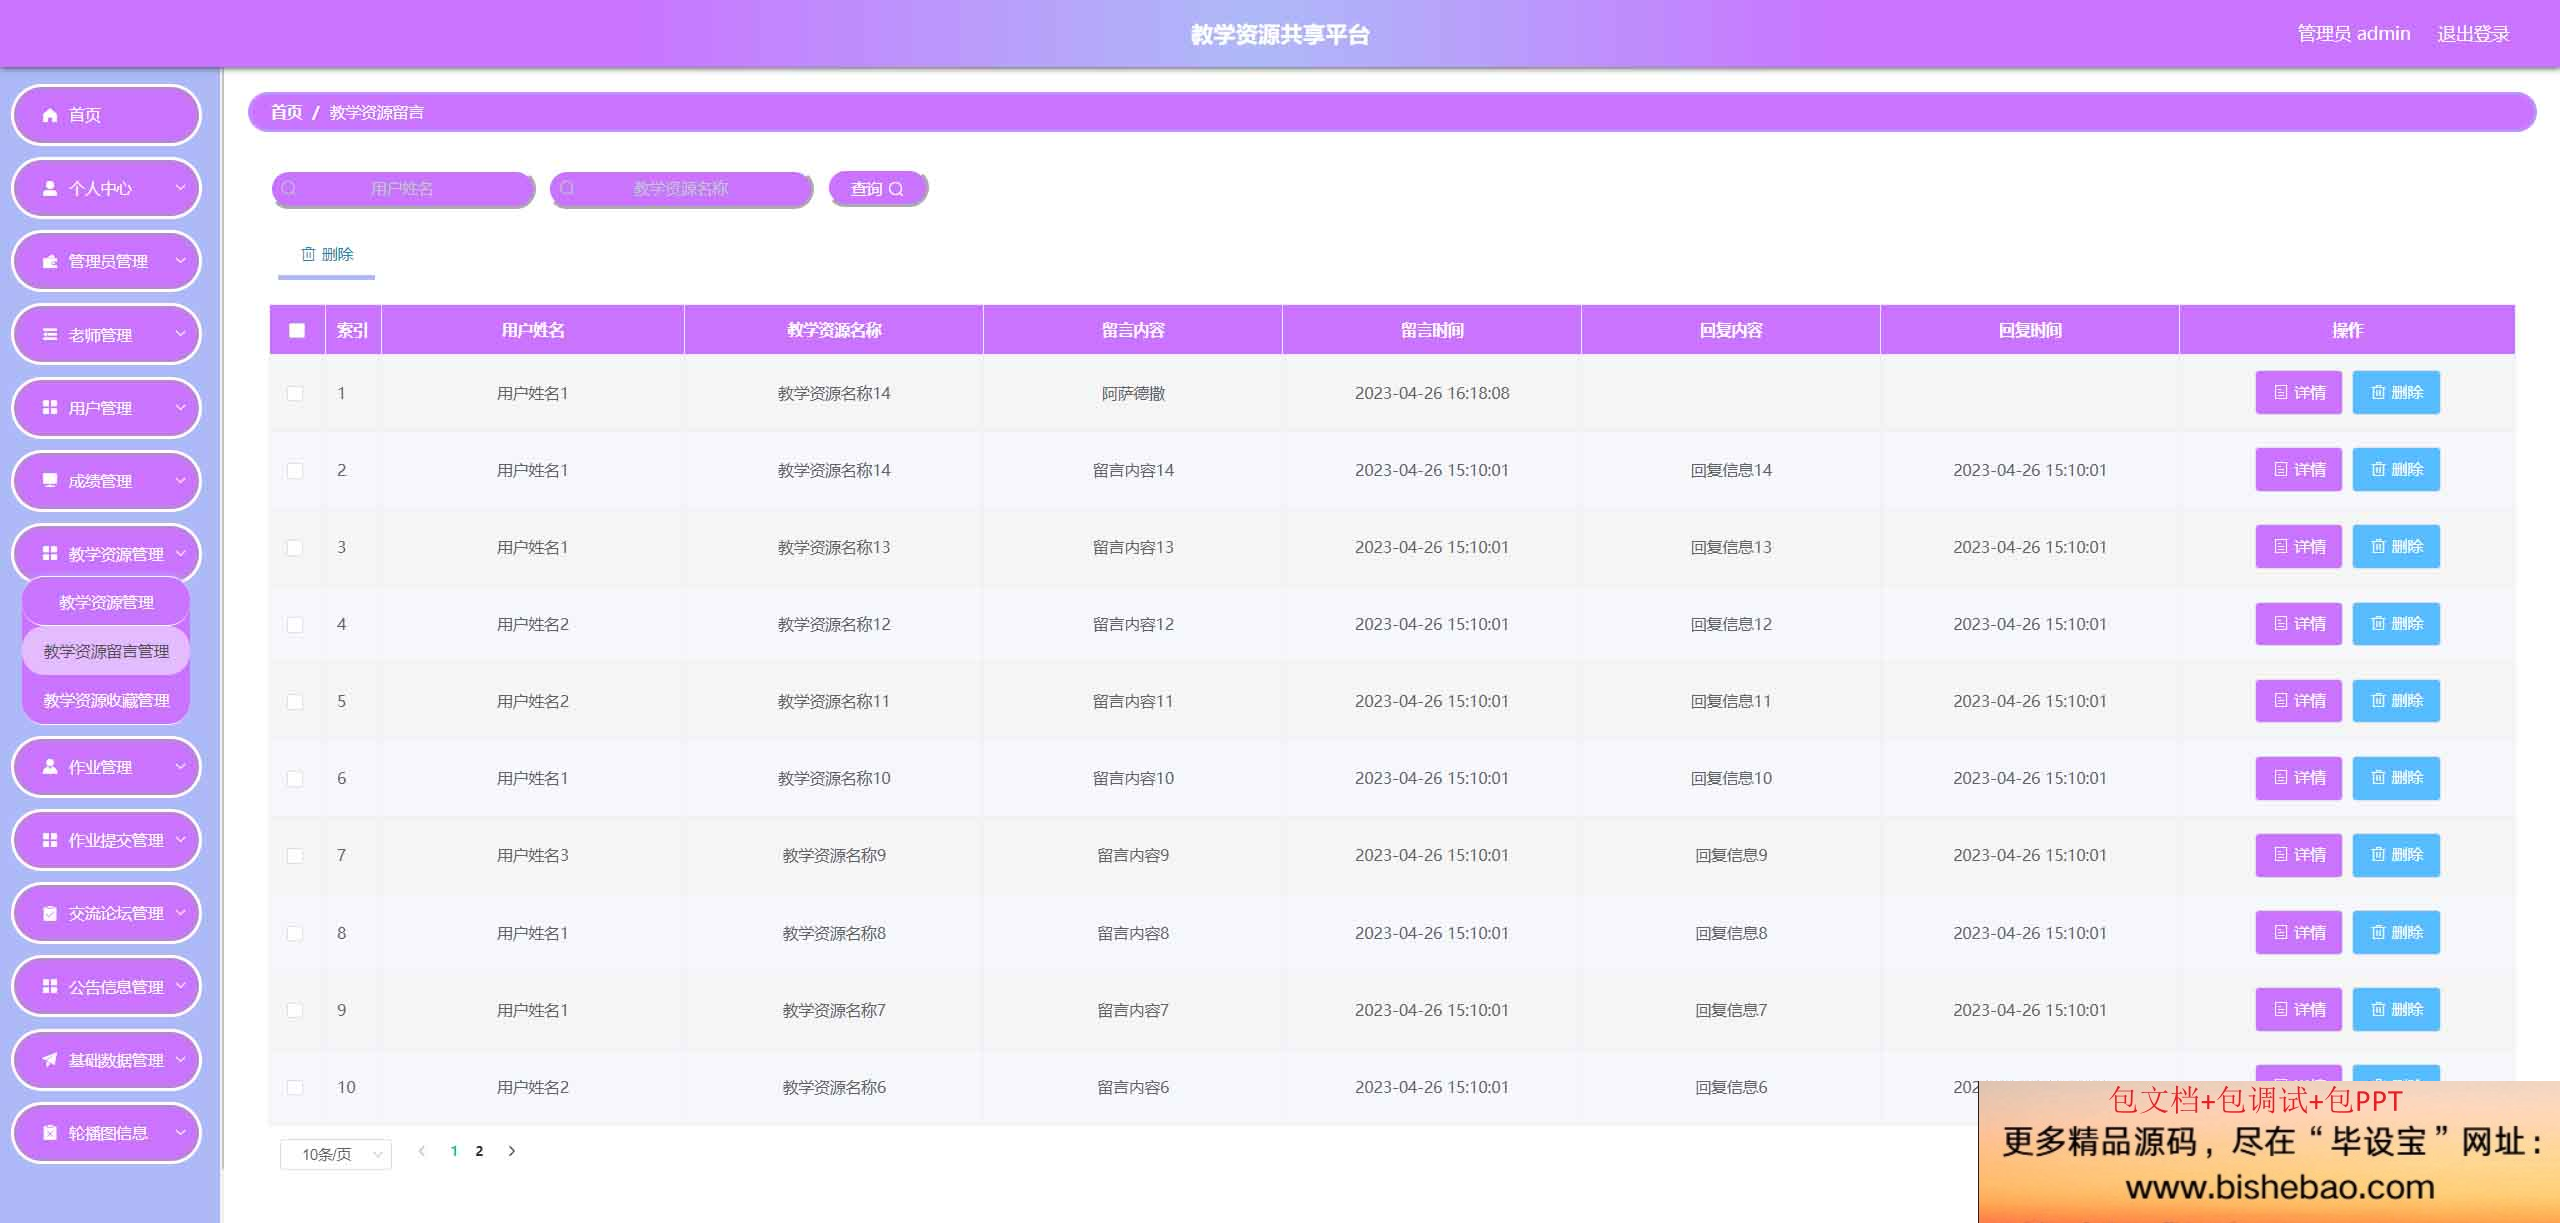This screenshot has height=1223, width=2560.
Task: Click the clipboard icon beside 交流论坛管理
Action: (49, 913)
